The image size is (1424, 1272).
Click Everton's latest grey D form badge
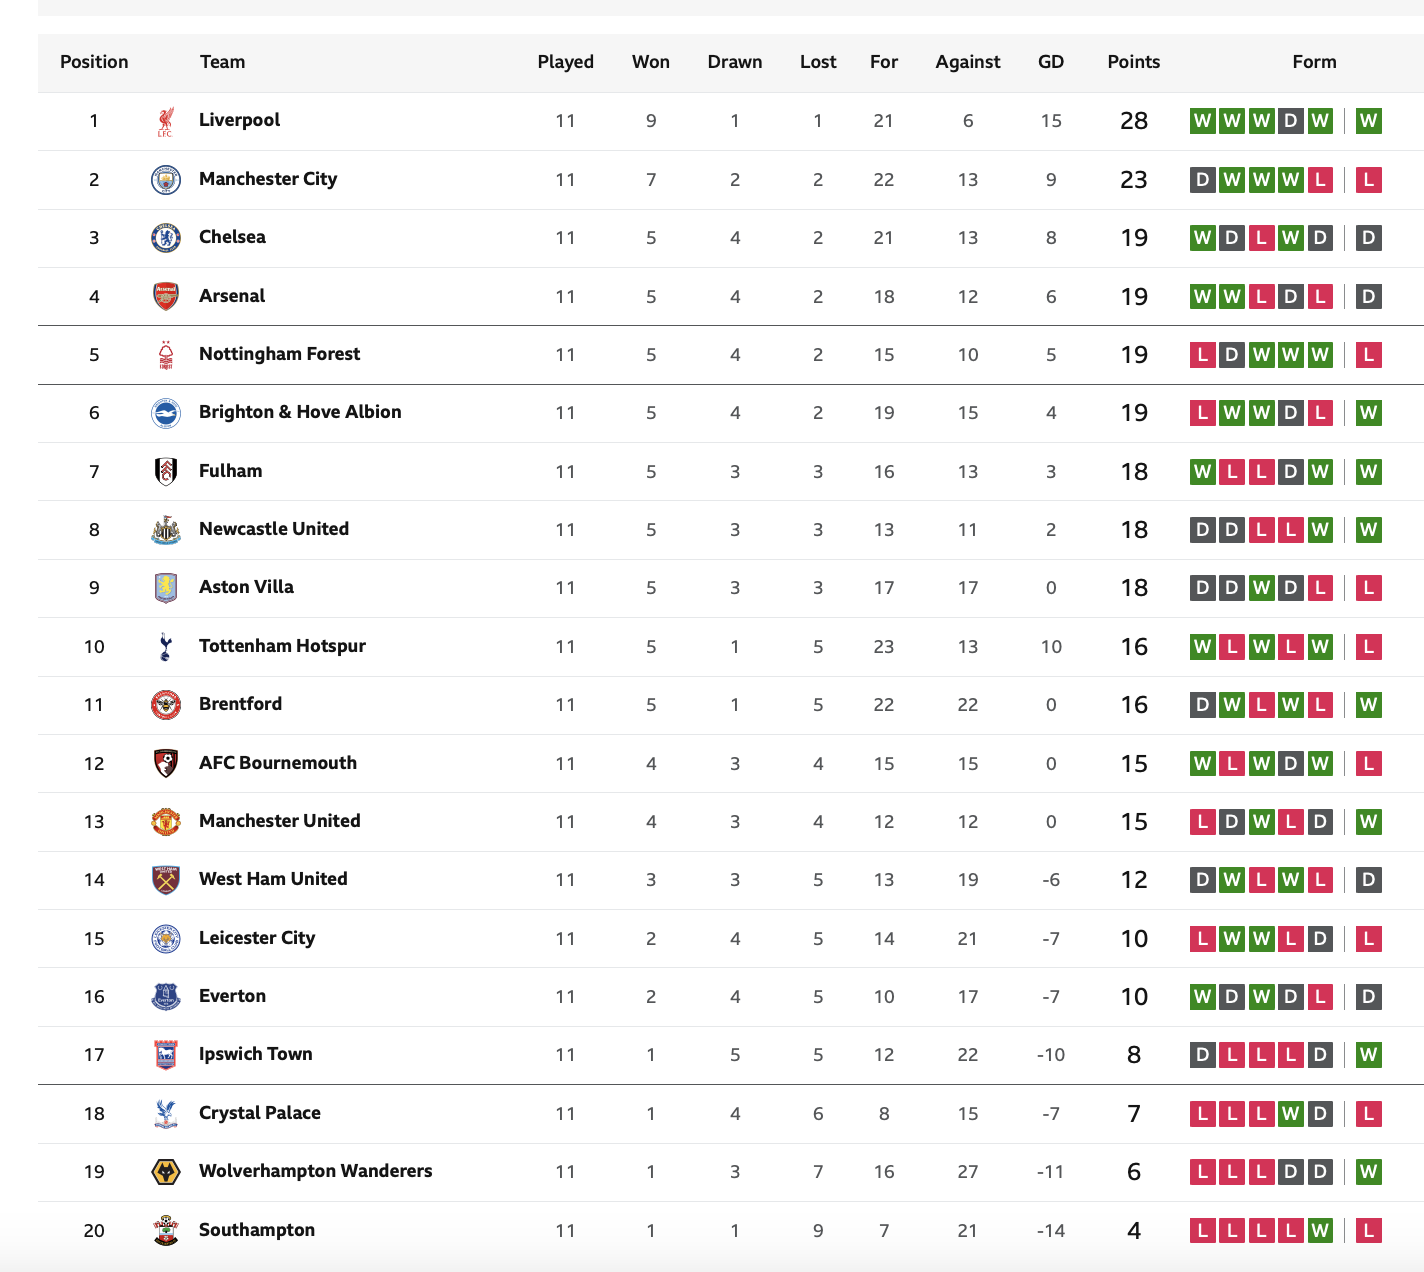tap(1368, 996)
